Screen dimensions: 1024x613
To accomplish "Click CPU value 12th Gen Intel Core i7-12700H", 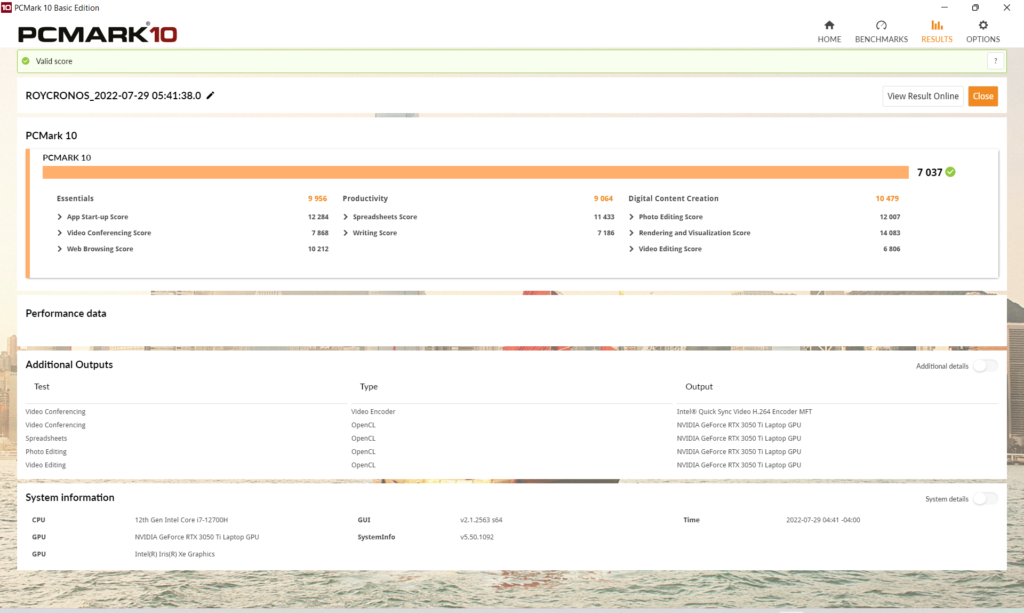I will click(x=181, y=520).
